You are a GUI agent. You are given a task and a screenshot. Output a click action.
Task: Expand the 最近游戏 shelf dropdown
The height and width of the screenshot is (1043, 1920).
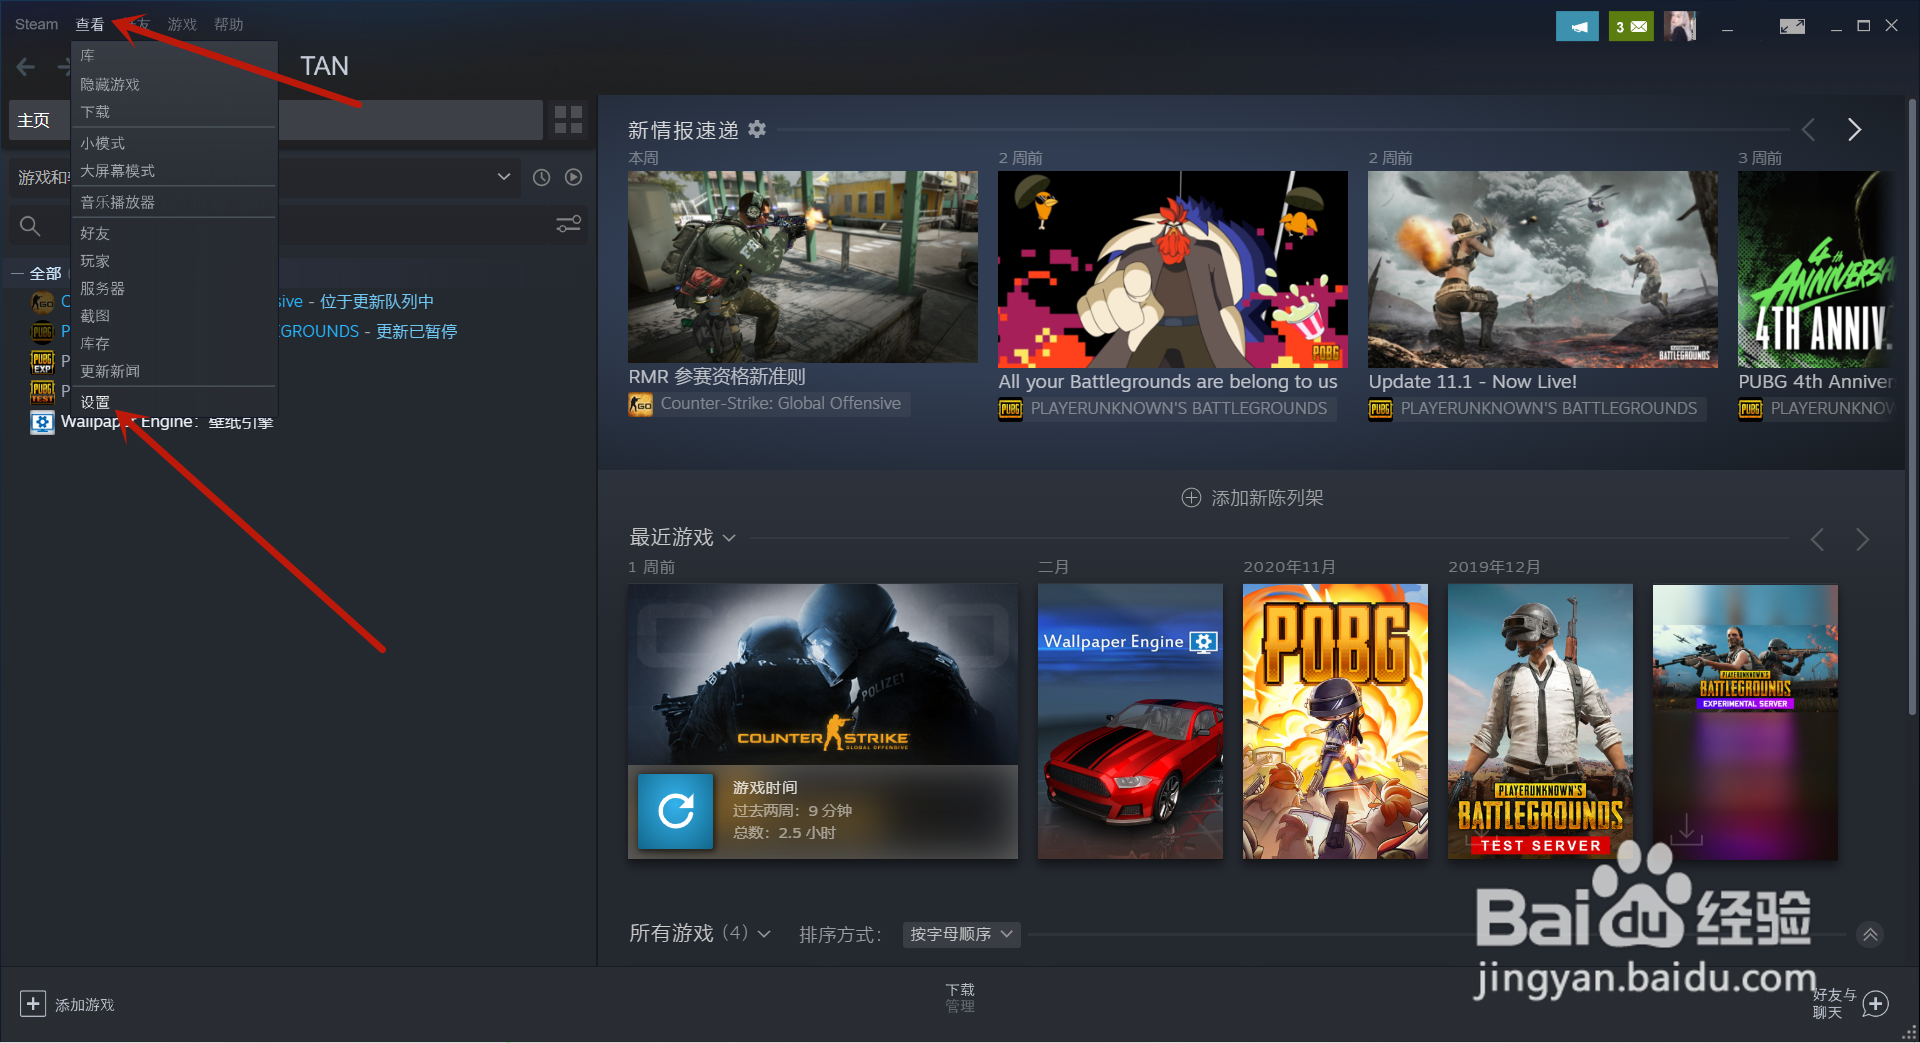729,538
